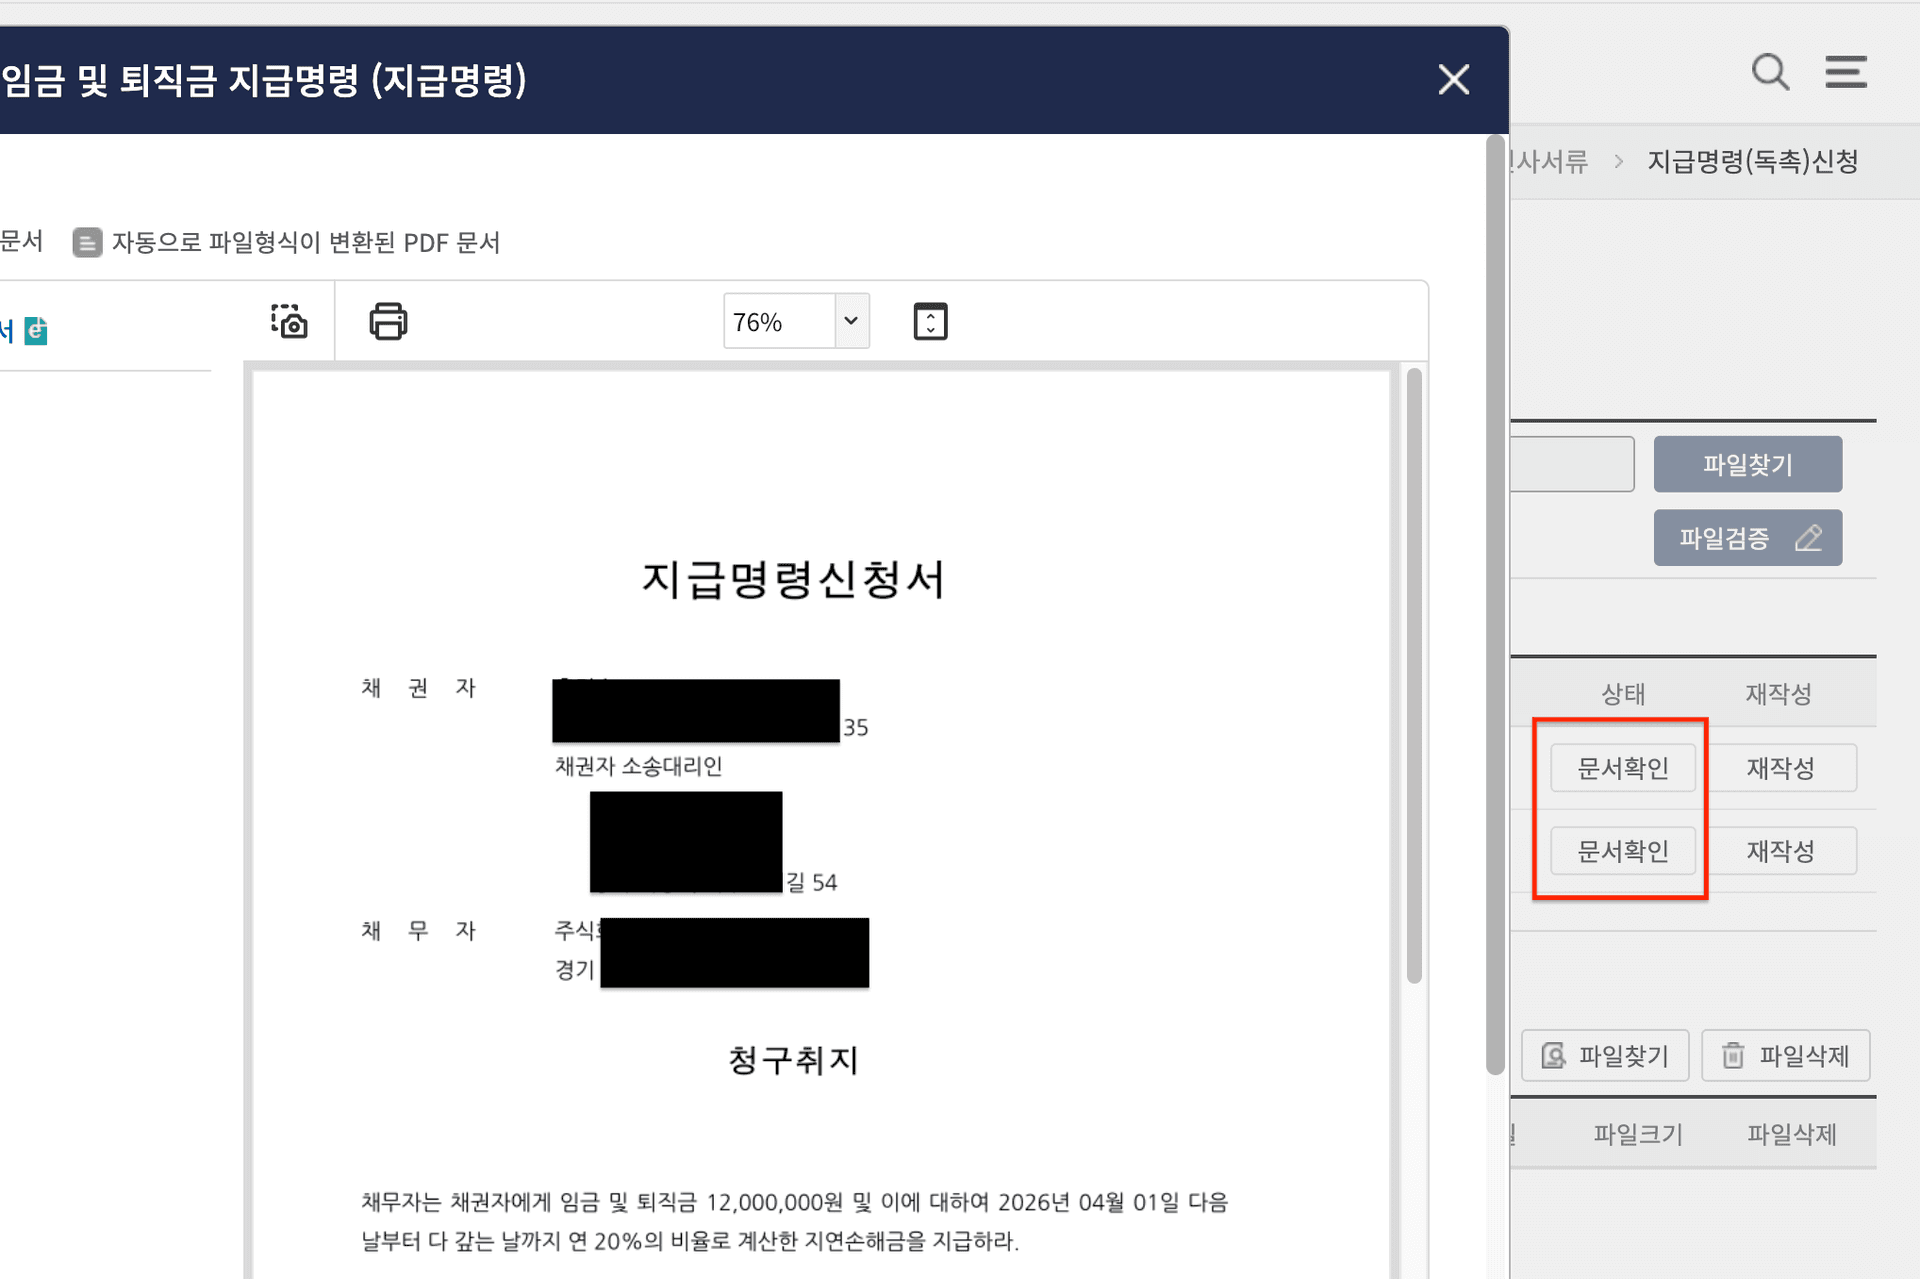
Task: Close the 지급명령 document preview window
Action: coord(1453,79)
